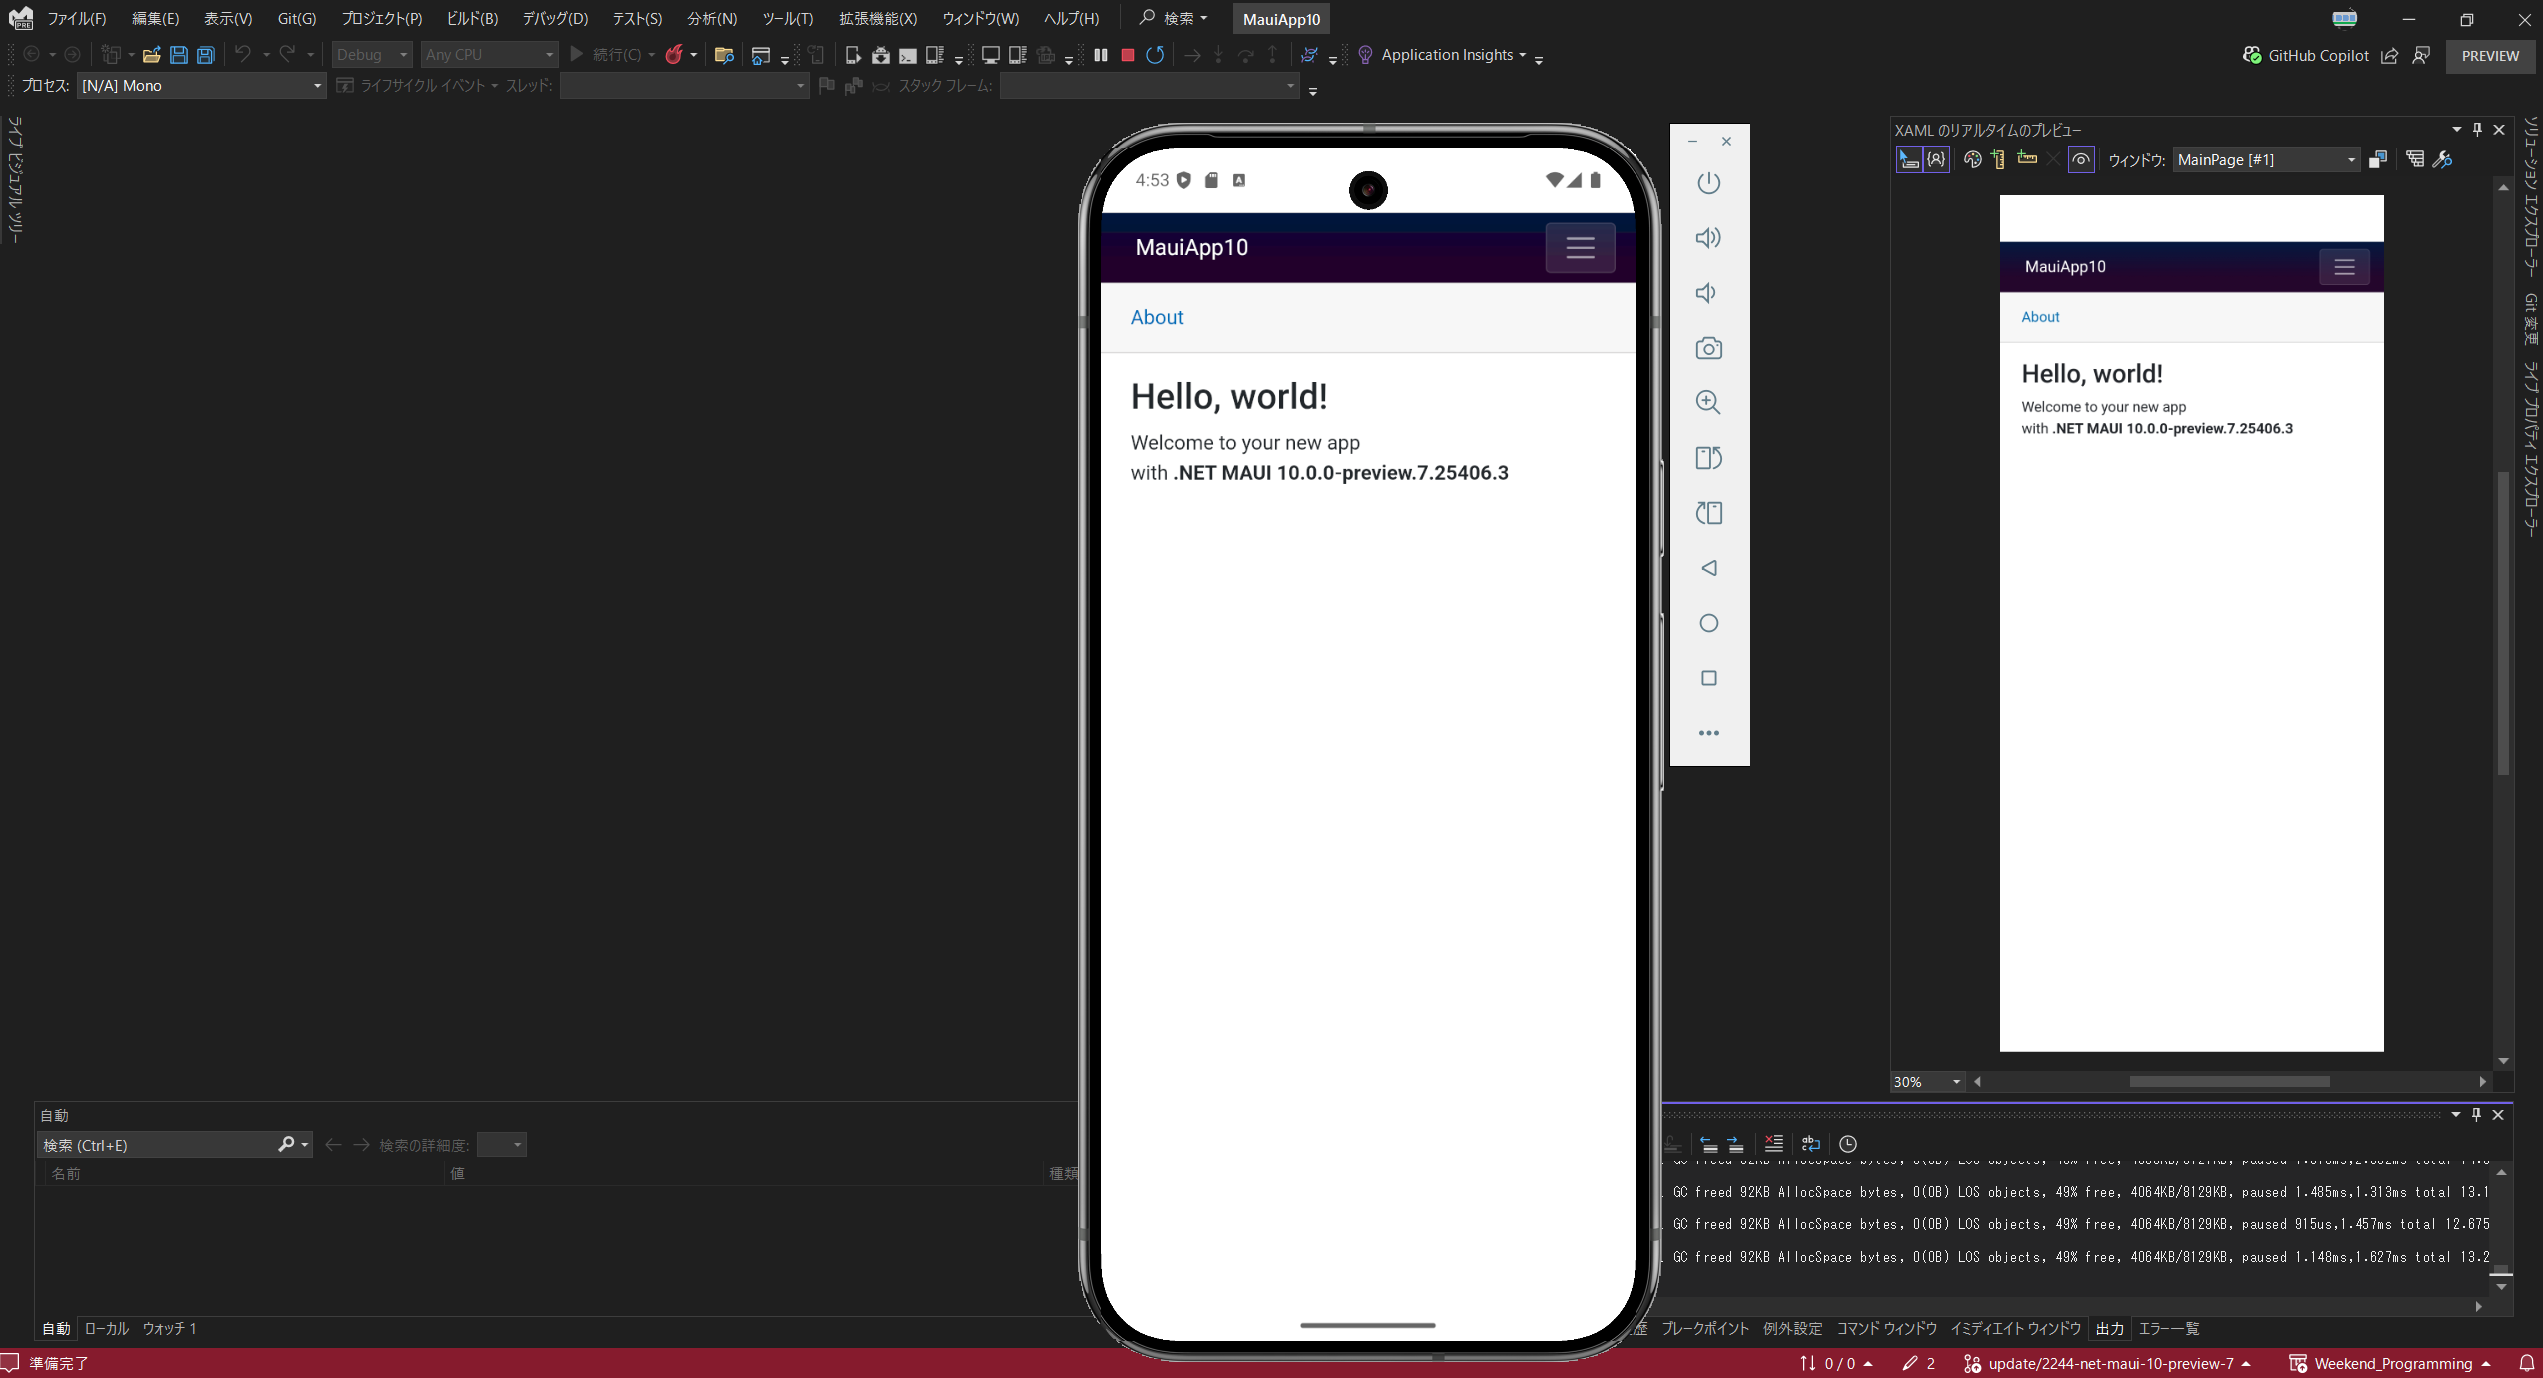Lower emulator volume with the speaker-down icon
The width and height of the screenshot is (2543, 1378).
point(1706,293)
